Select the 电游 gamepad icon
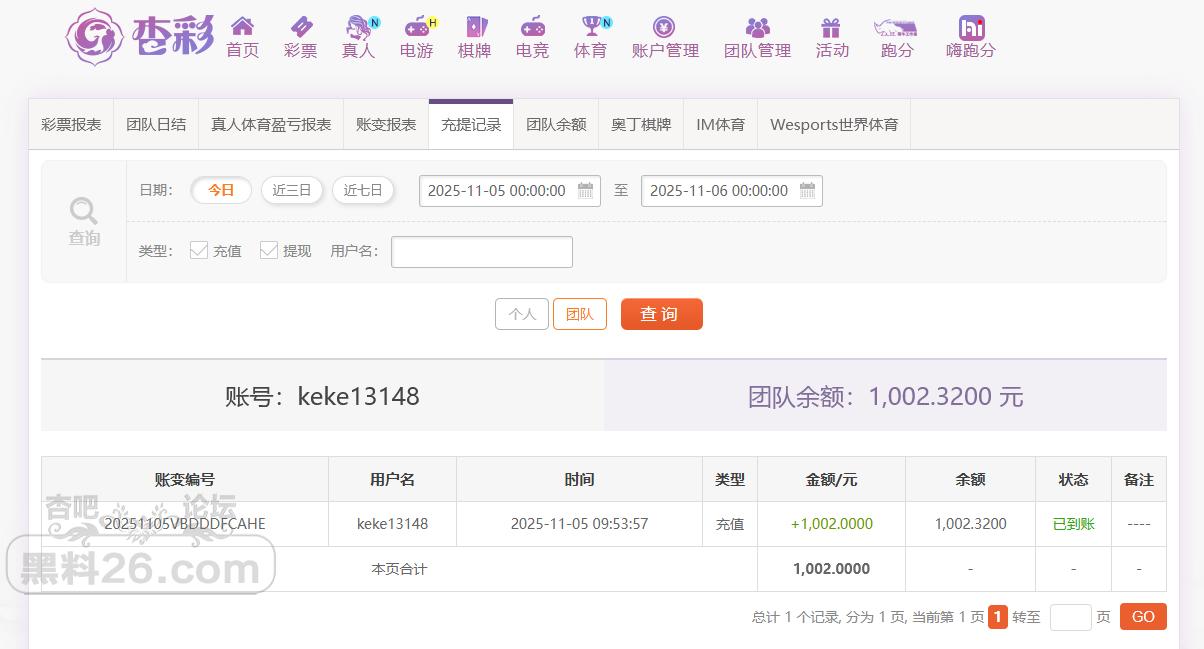The image size is (1204, 649). (x=416, y=27)
